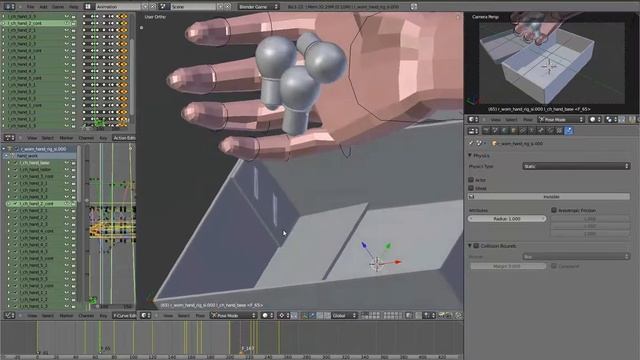The width and height of the screenshot is (640, 360).
Task: Open pivot point selector in main 3D header
Action: coord(283,316)
